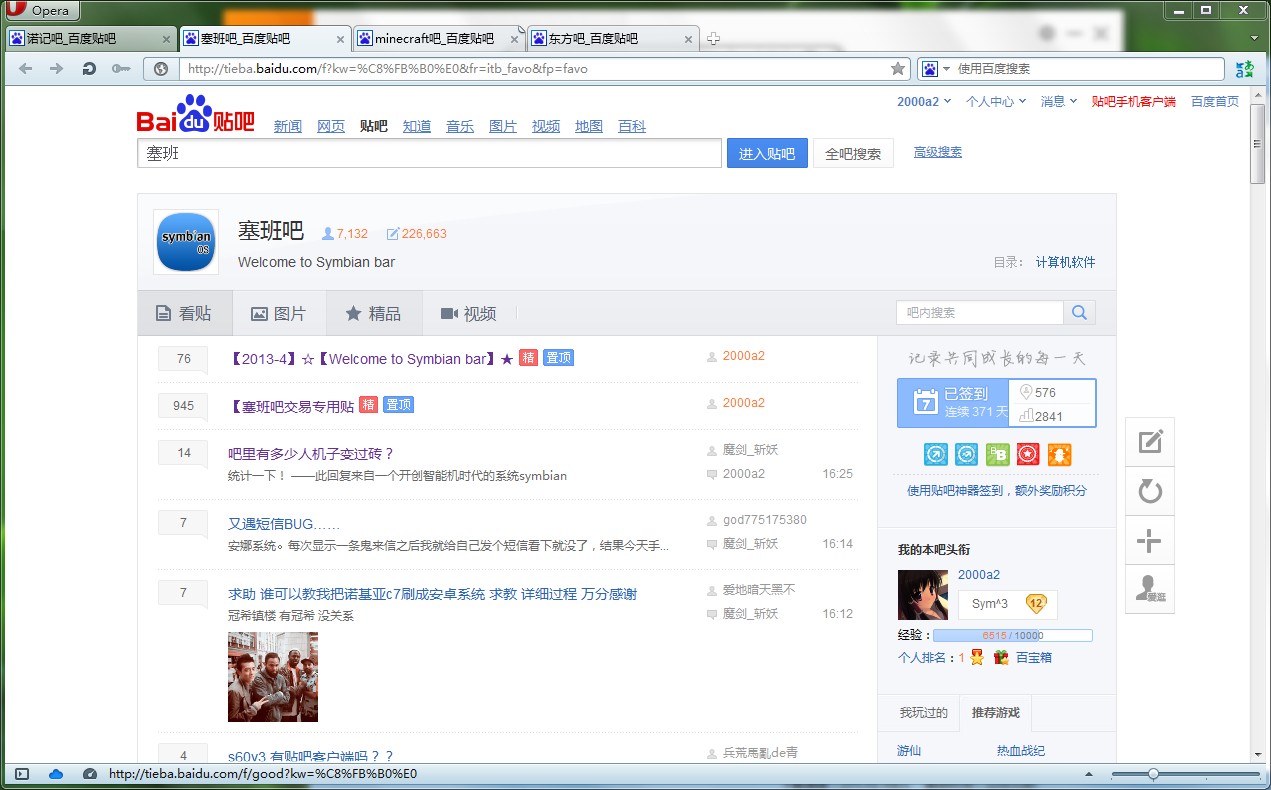Click the Opera Link cloud icon
Image resolution: width=1271 pixels, height=790 pixels.
pos(56,774)
